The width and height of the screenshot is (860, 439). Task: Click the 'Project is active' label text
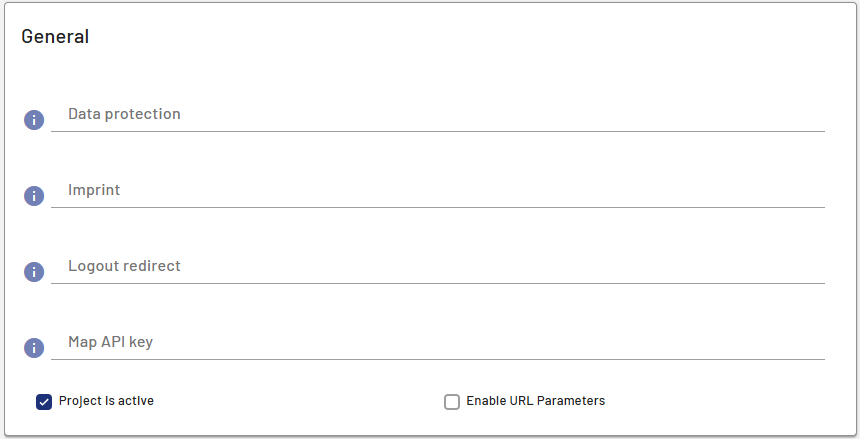106,401
